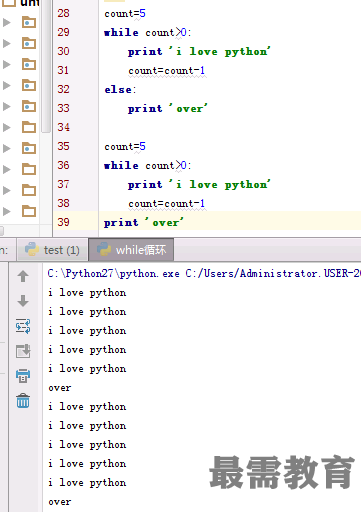Click gutter line number 34
Screen dimensions: 361x512
63,127
